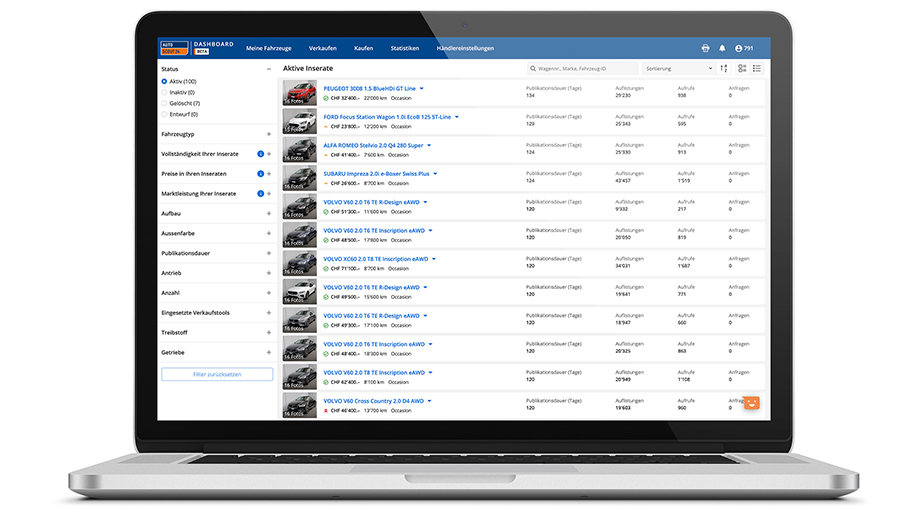Expand the Aufbau filter
Image resolution: width=920 pixels, height=510 pixels.
tap(269, 214)
